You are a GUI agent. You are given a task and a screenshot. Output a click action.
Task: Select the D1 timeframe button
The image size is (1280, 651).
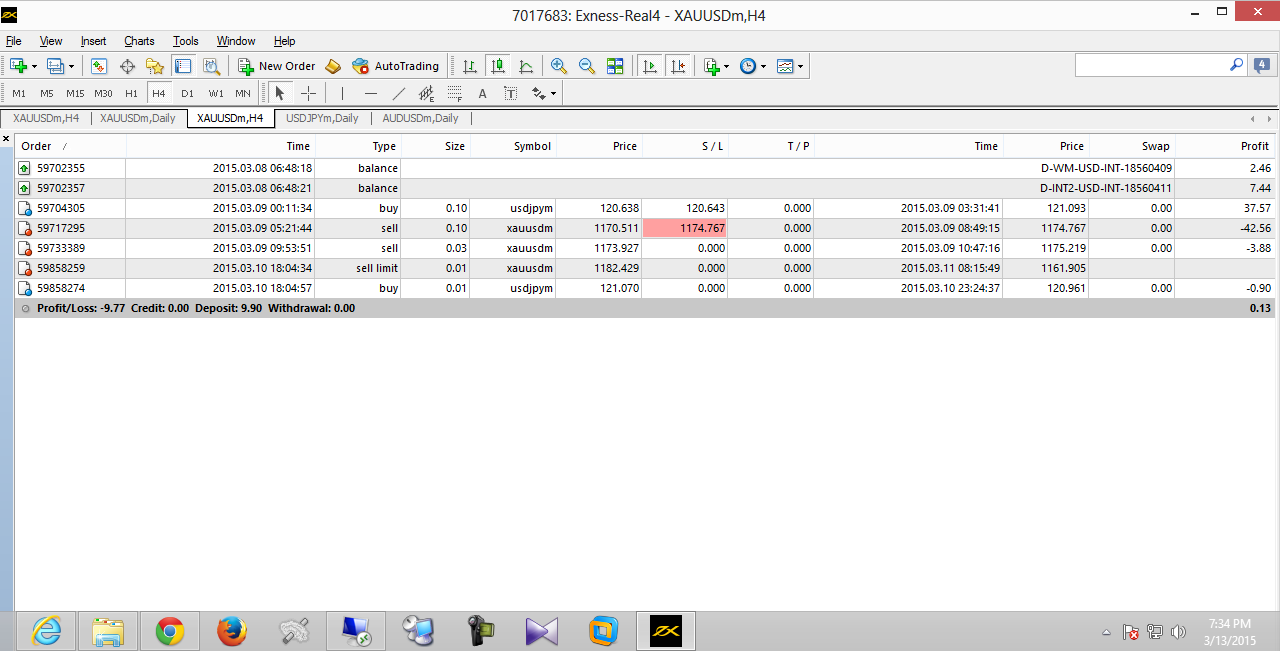pos(187,93)
